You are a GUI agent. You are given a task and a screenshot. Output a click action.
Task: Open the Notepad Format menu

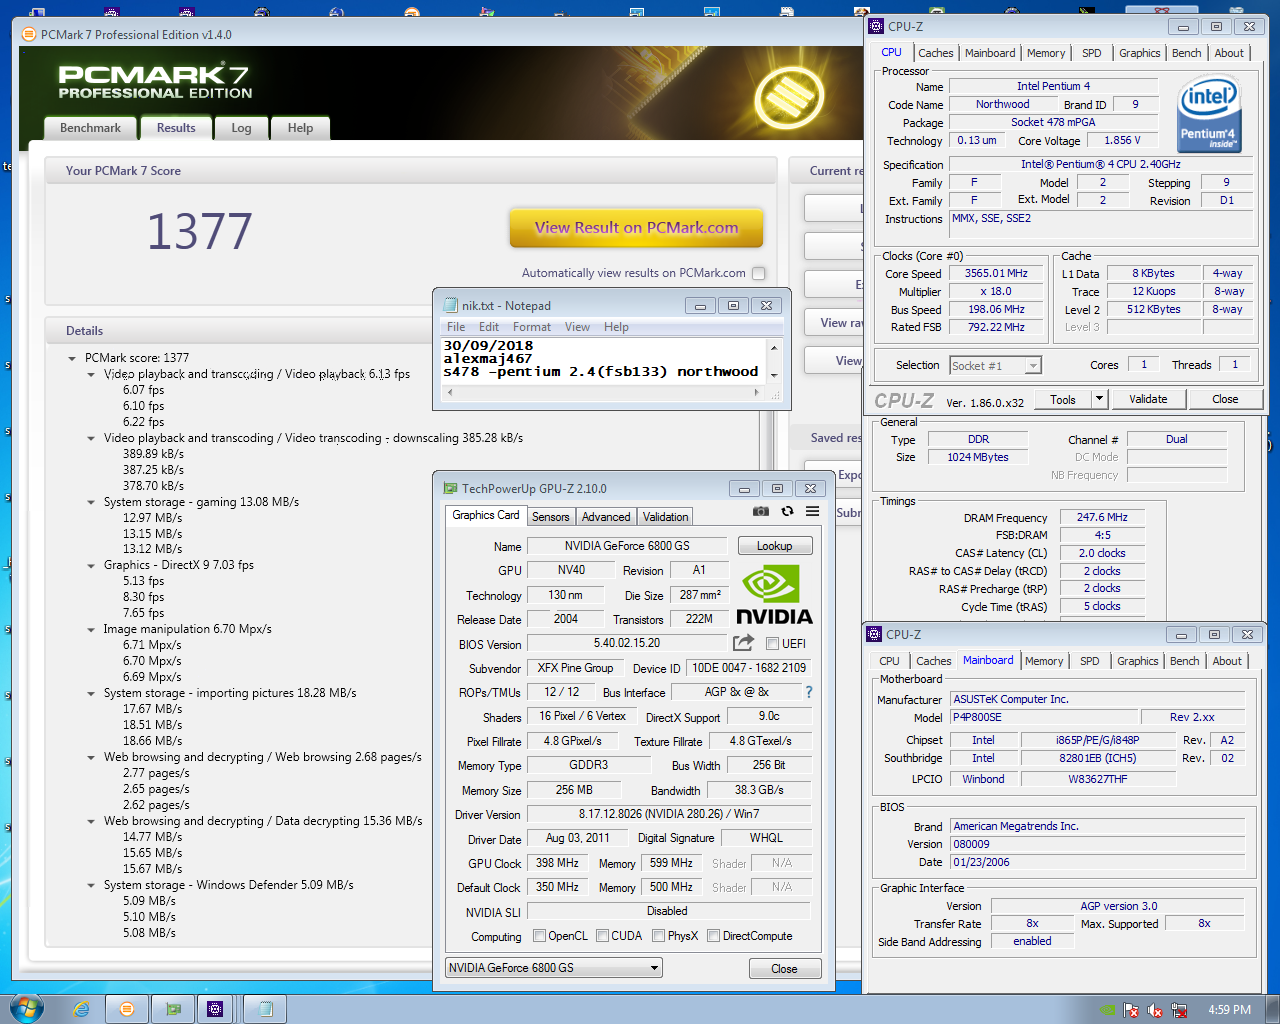point(532,327)
